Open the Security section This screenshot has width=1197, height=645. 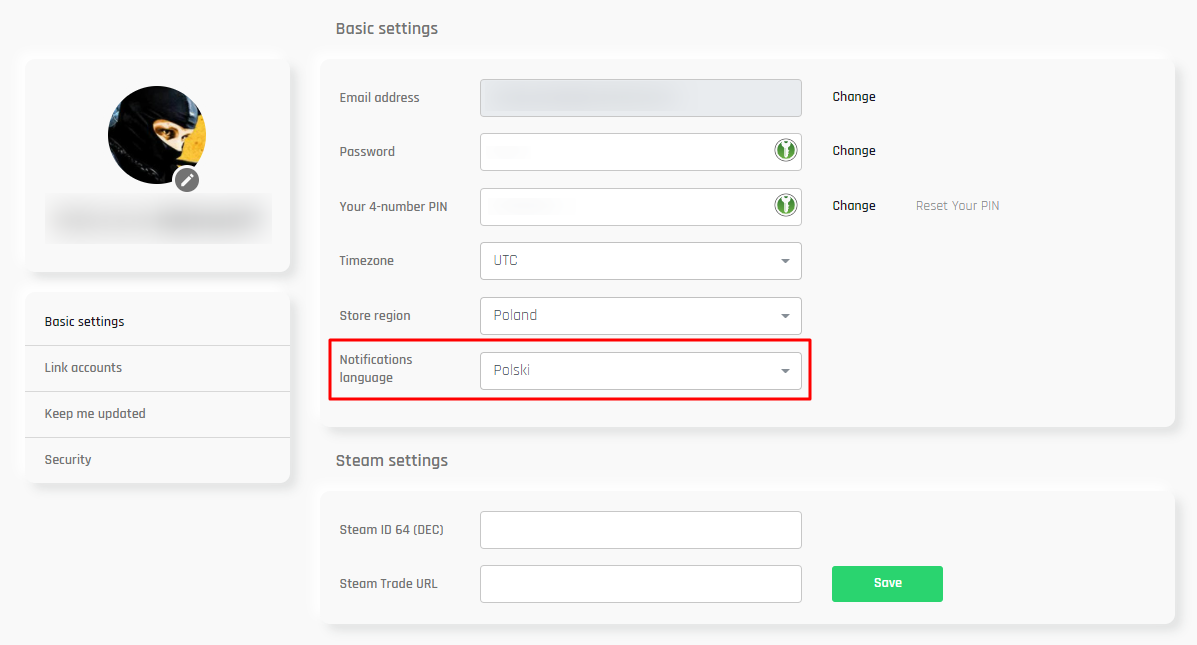coord(157,460)
